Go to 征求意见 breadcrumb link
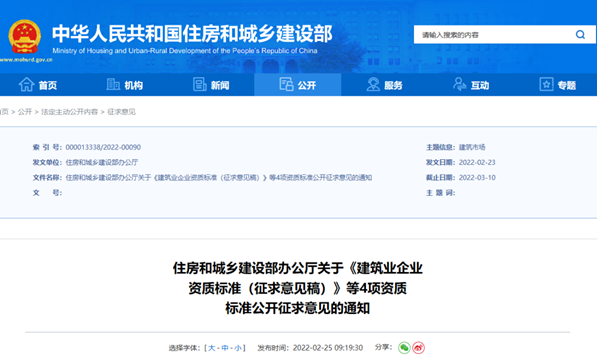Image resolution: width=597 pixels, height=360 pixels. (121, 112)
